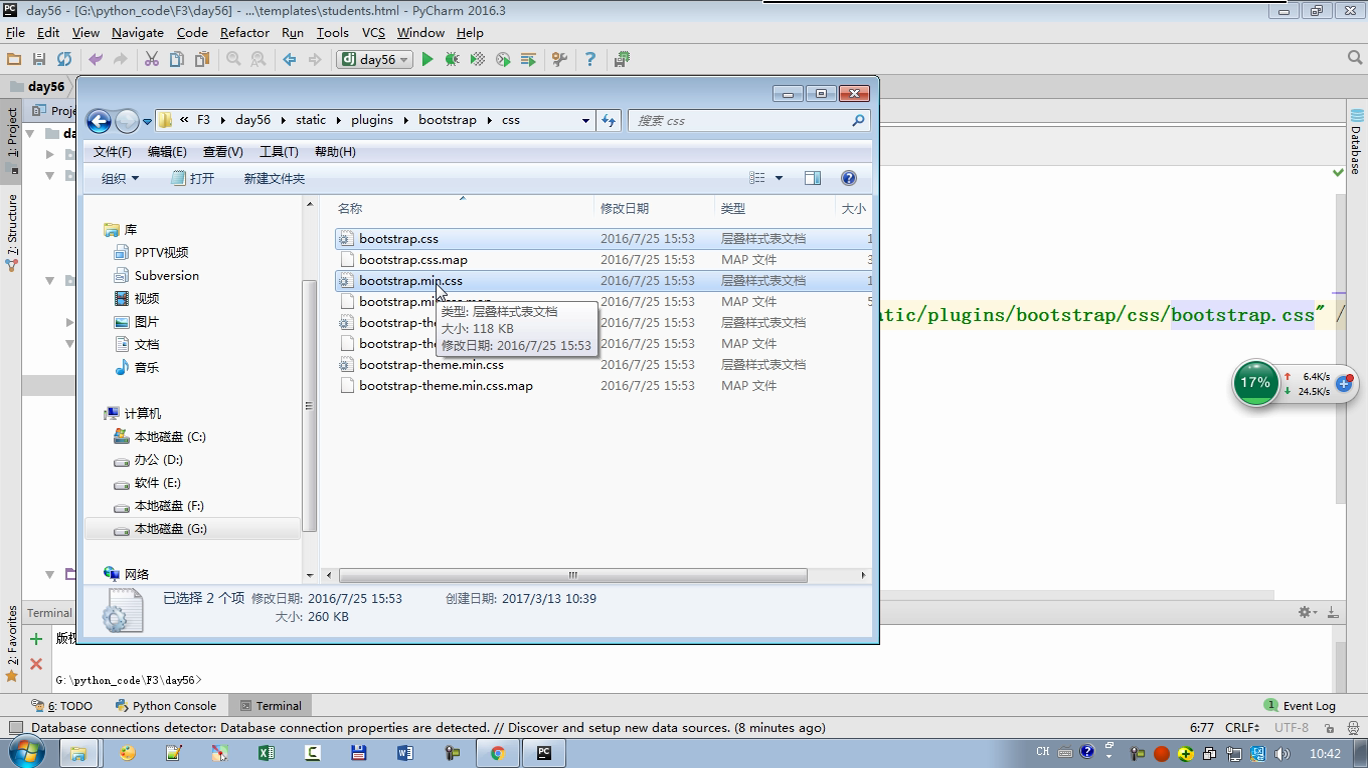This screenshot has height=768, width=1368.
Task: Open Settings with the wrench icon
Action: pos(559,60)
